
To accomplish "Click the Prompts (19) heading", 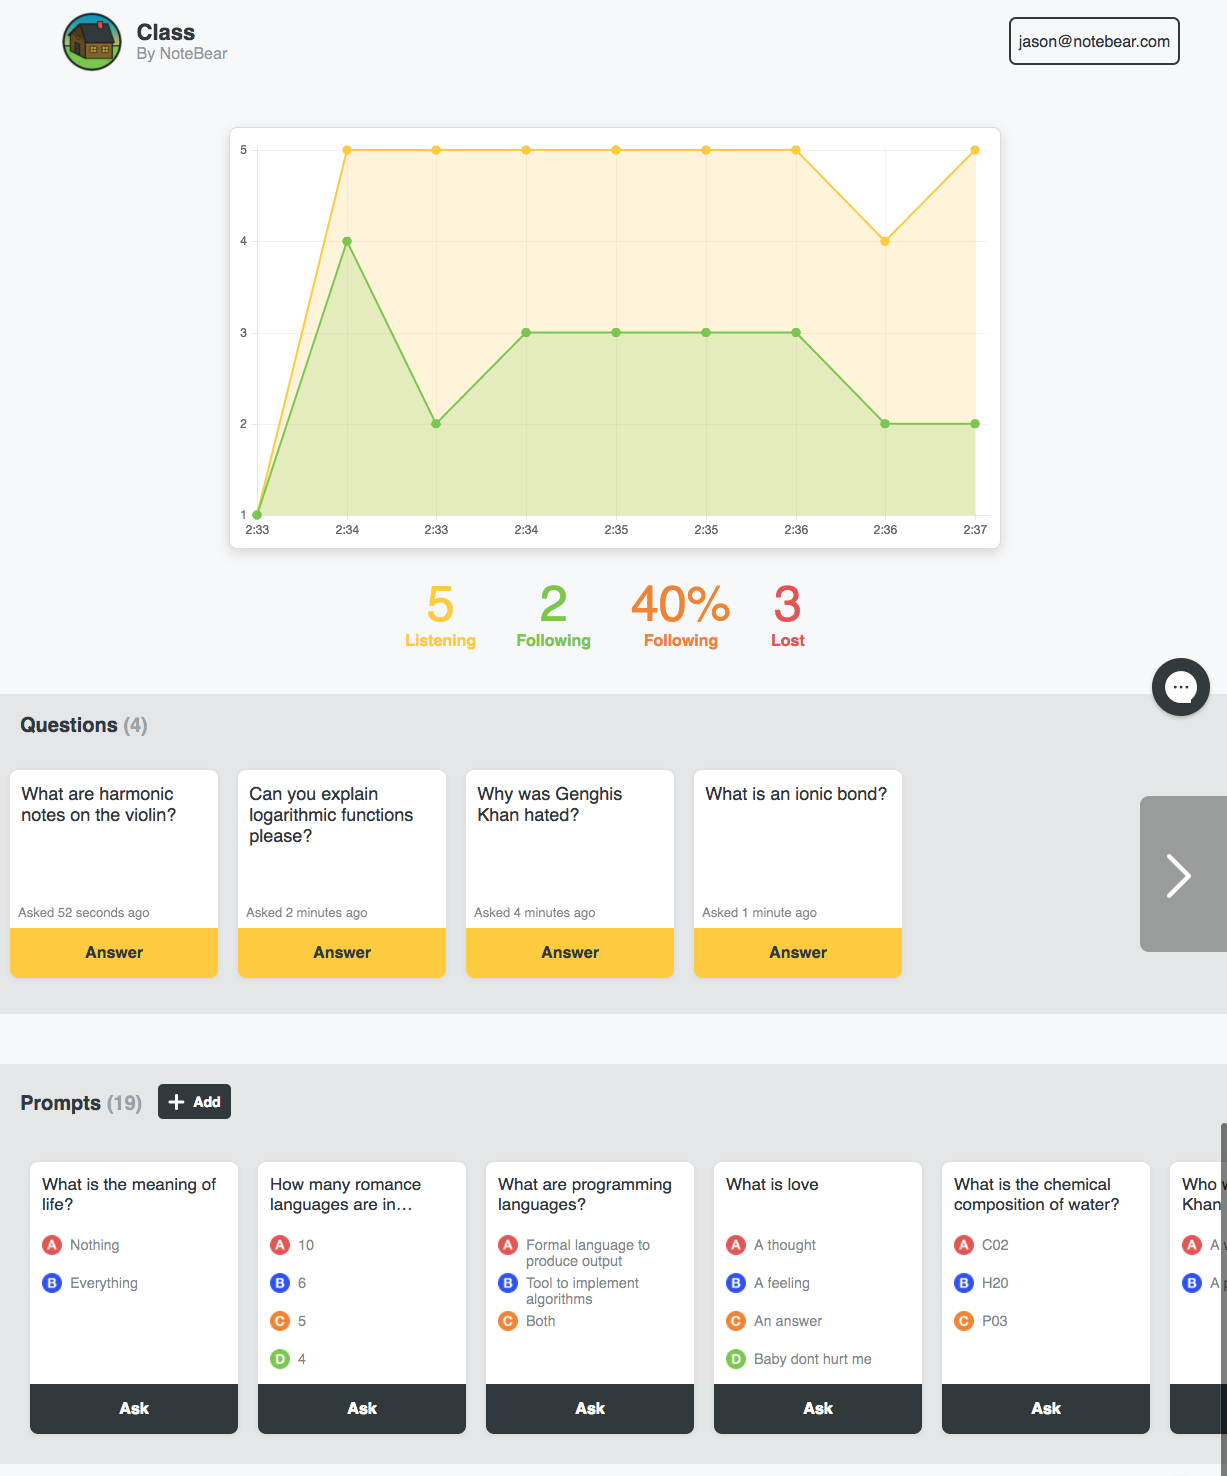I will tap(81, 1102).
